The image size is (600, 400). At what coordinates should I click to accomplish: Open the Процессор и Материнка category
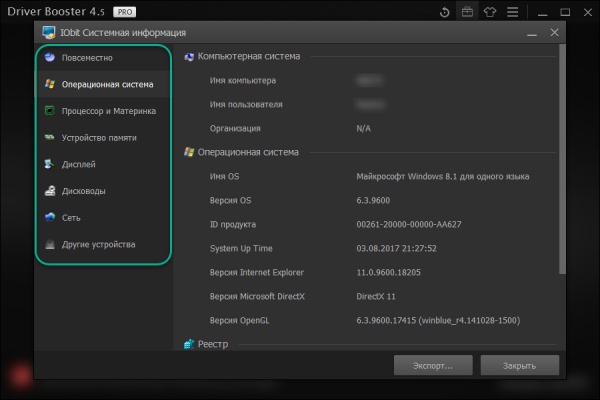104,111
